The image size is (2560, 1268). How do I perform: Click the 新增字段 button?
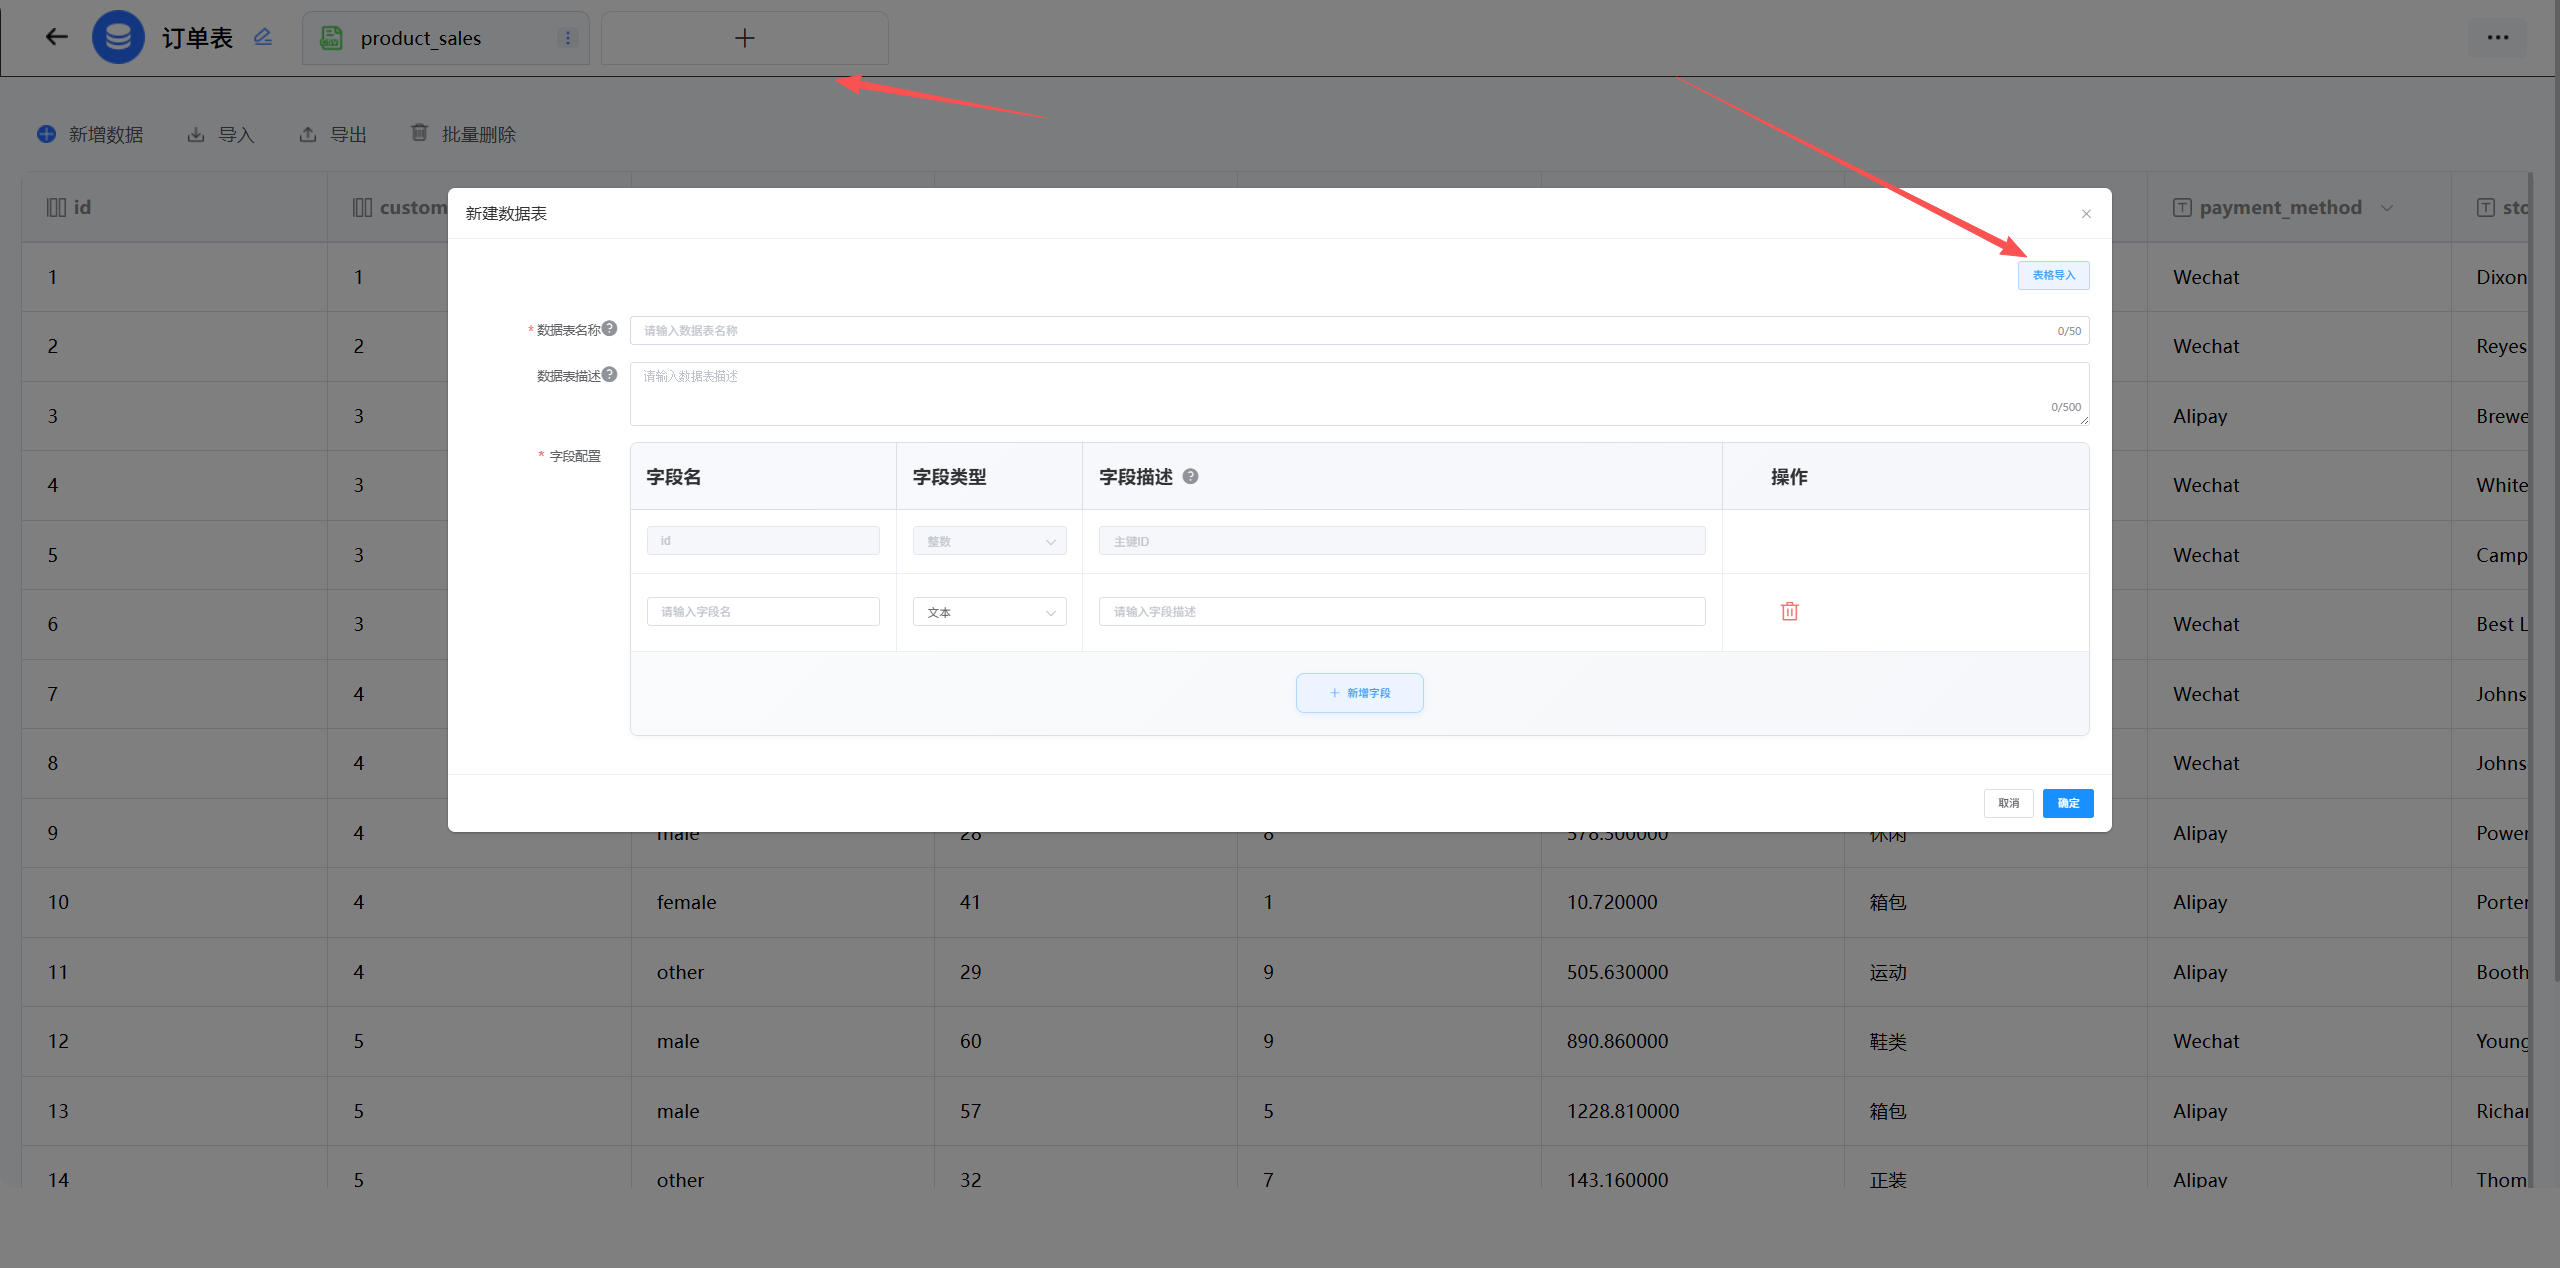pos(1359,693)
